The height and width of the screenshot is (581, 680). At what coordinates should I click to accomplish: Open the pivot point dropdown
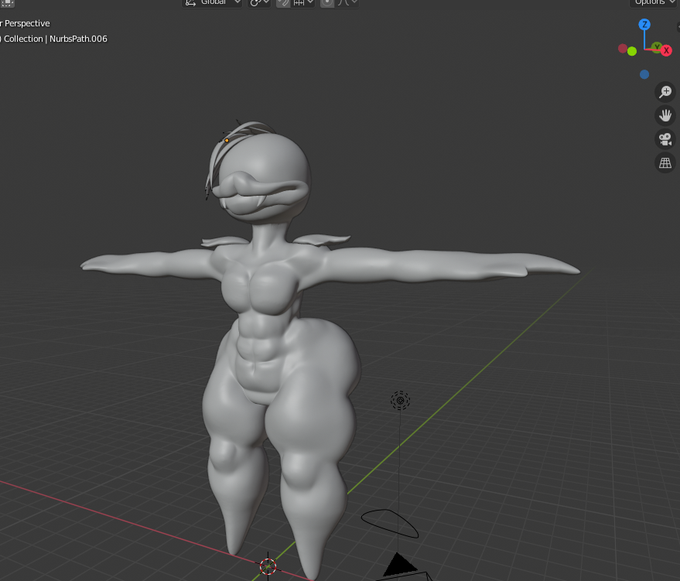259,3
